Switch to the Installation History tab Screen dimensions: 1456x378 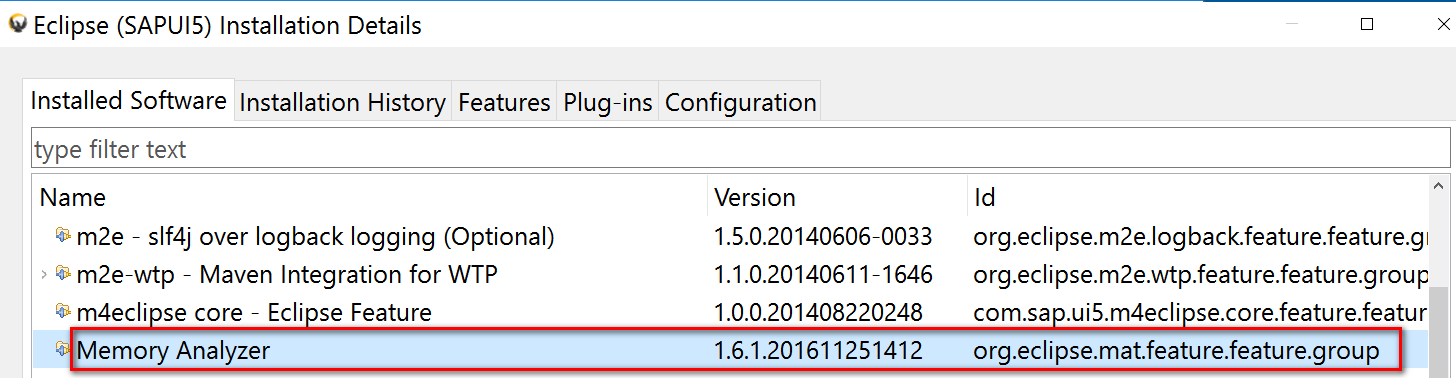pos(342,102)
